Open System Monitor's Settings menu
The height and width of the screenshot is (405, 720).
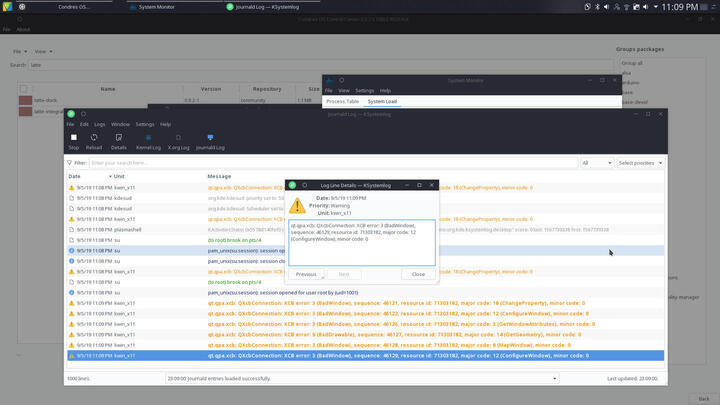point(364,91)
